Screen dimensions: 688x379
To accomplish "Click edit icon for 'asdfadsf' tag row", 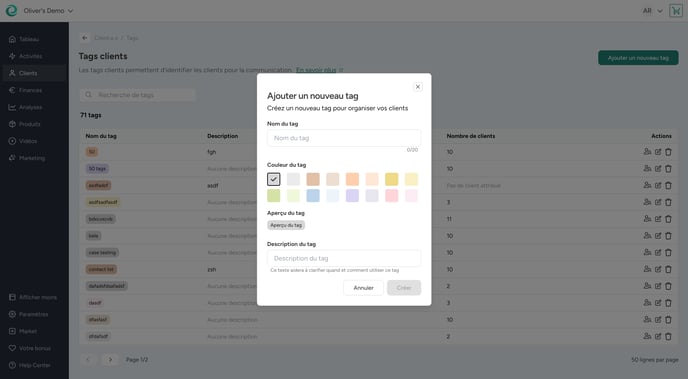I will pos(658,186).
